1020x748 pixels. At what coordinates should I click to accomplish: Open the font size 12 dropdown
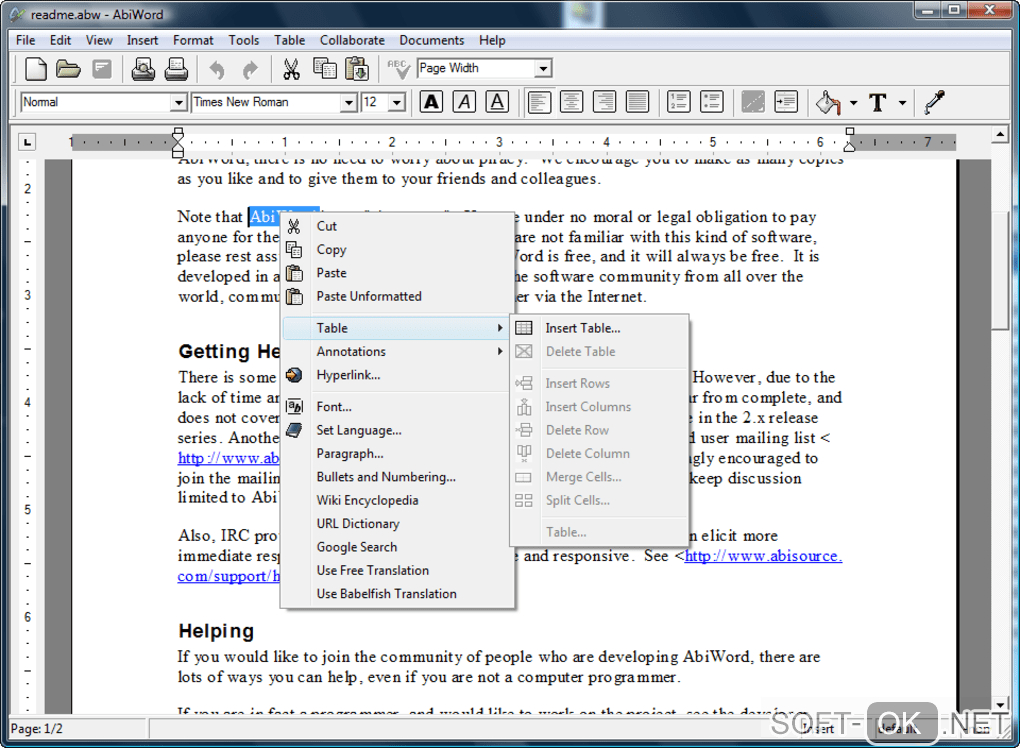coord(397,102)
